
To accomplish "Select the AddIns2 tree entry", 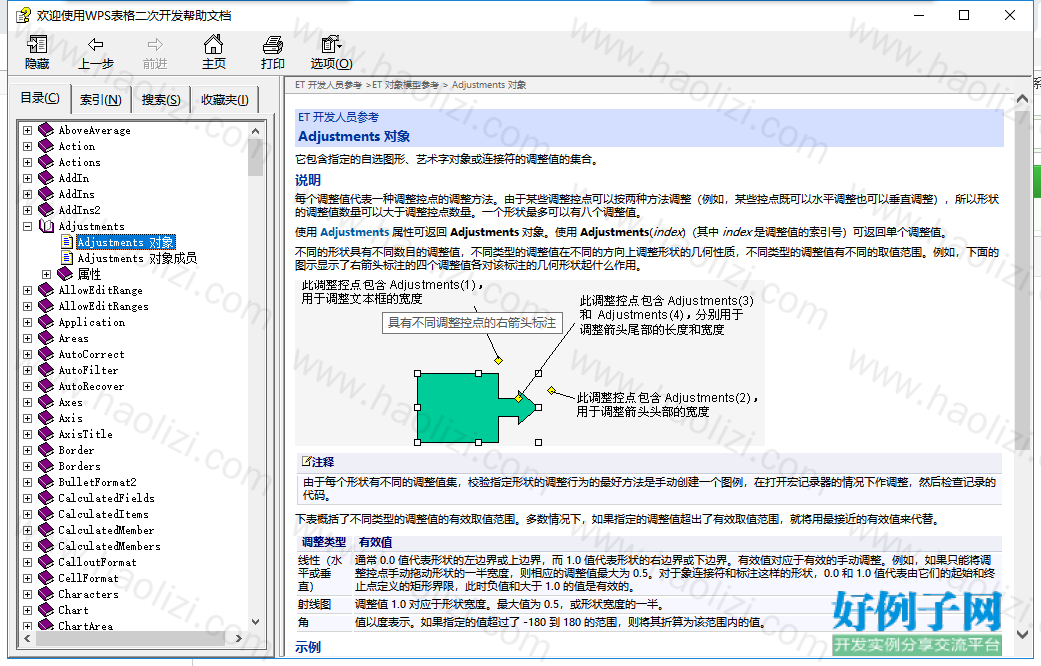I will [79, 210].
